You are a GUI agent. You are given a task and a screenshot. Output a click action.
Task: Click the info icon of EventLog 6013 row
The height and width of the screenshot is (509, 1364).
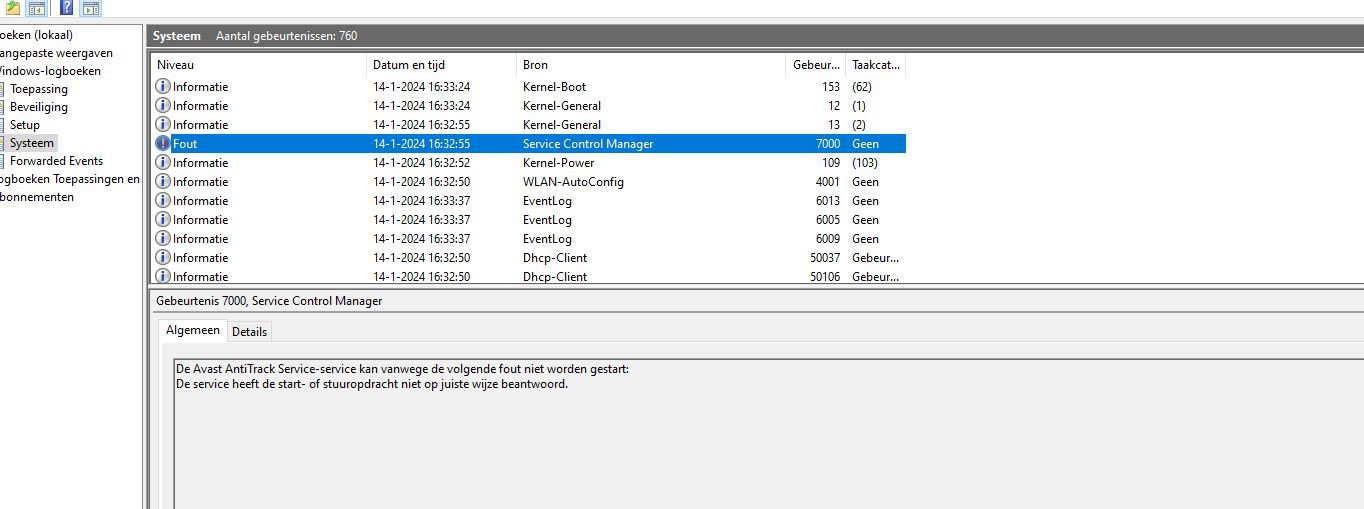pos(163,200)
